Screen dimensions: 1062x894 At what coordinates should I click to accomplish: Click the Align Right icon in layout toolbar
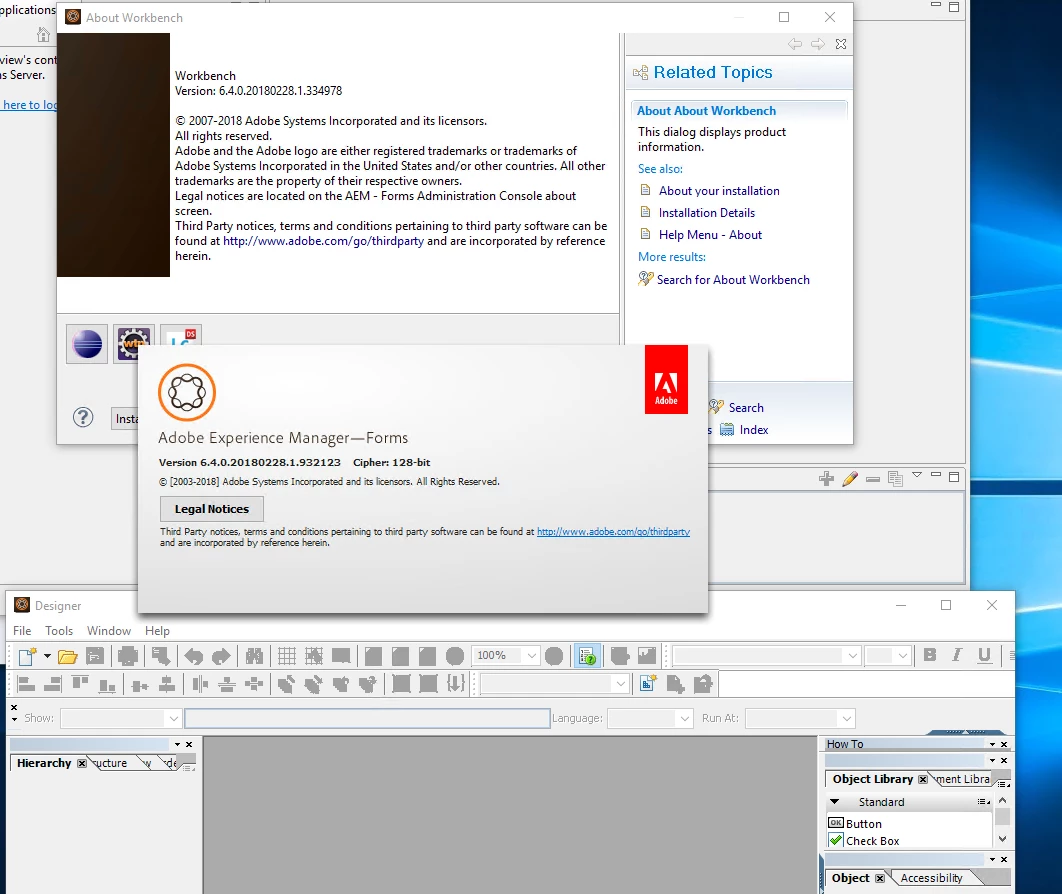point(53,684)
